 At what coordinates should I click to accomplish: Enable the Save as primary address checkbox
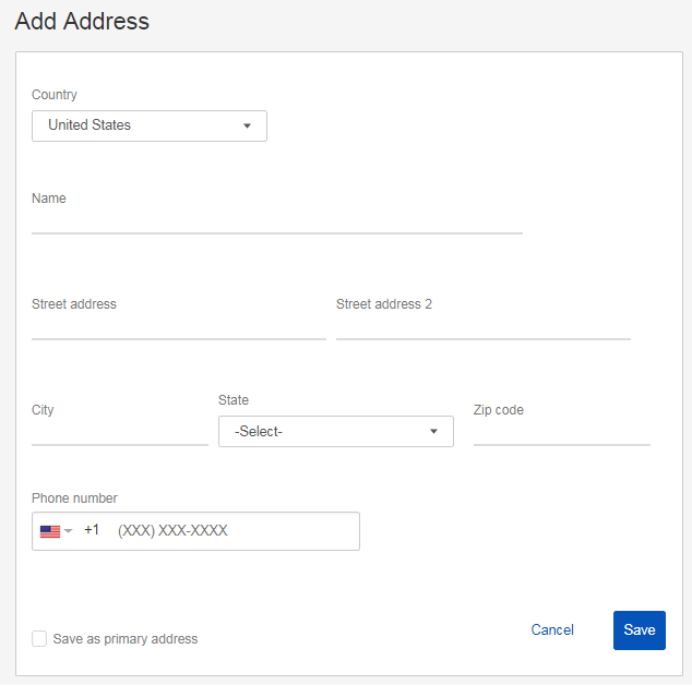coord(39,639)
